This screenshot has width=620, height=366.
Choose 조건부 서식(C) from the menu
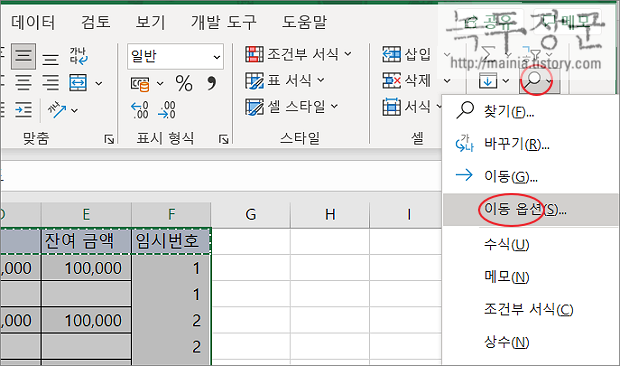[530, 309]
